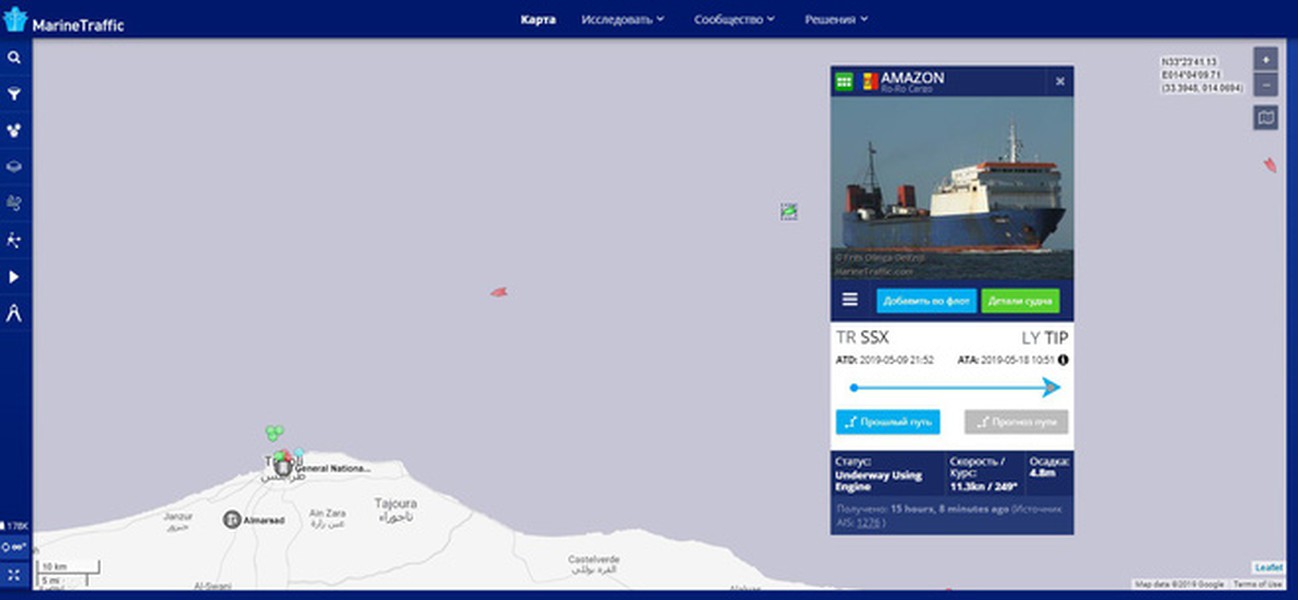Zoom in on the map with plus button
This screenshot has width=1298, height=600.
click(1265, 59)
